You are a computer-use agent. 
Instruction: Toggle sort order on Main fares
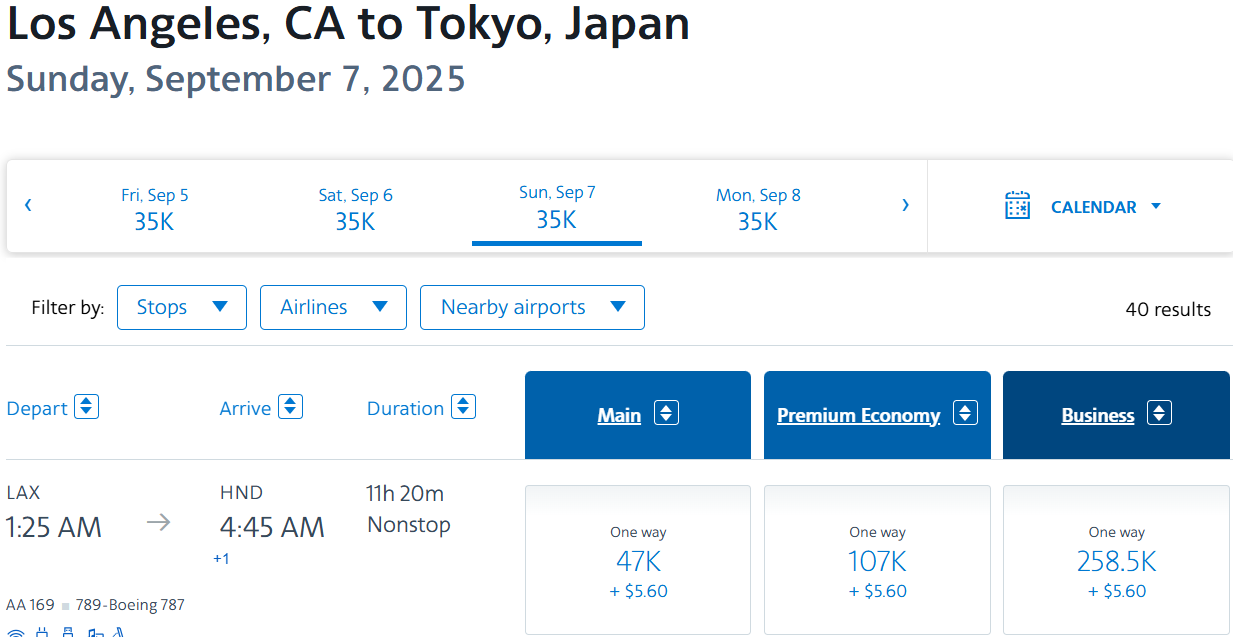click(666, 413)
